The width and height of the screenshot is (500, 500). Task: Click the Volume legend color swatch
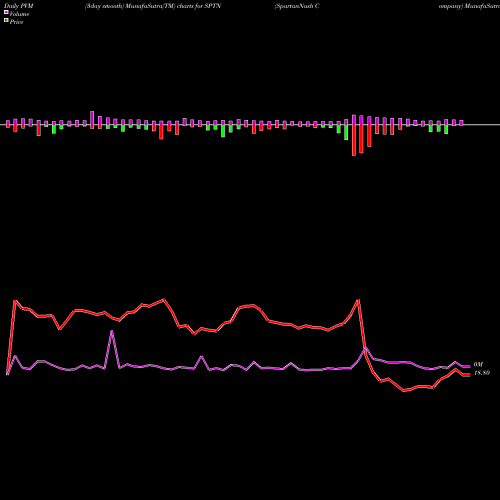(x=6, y=12)
